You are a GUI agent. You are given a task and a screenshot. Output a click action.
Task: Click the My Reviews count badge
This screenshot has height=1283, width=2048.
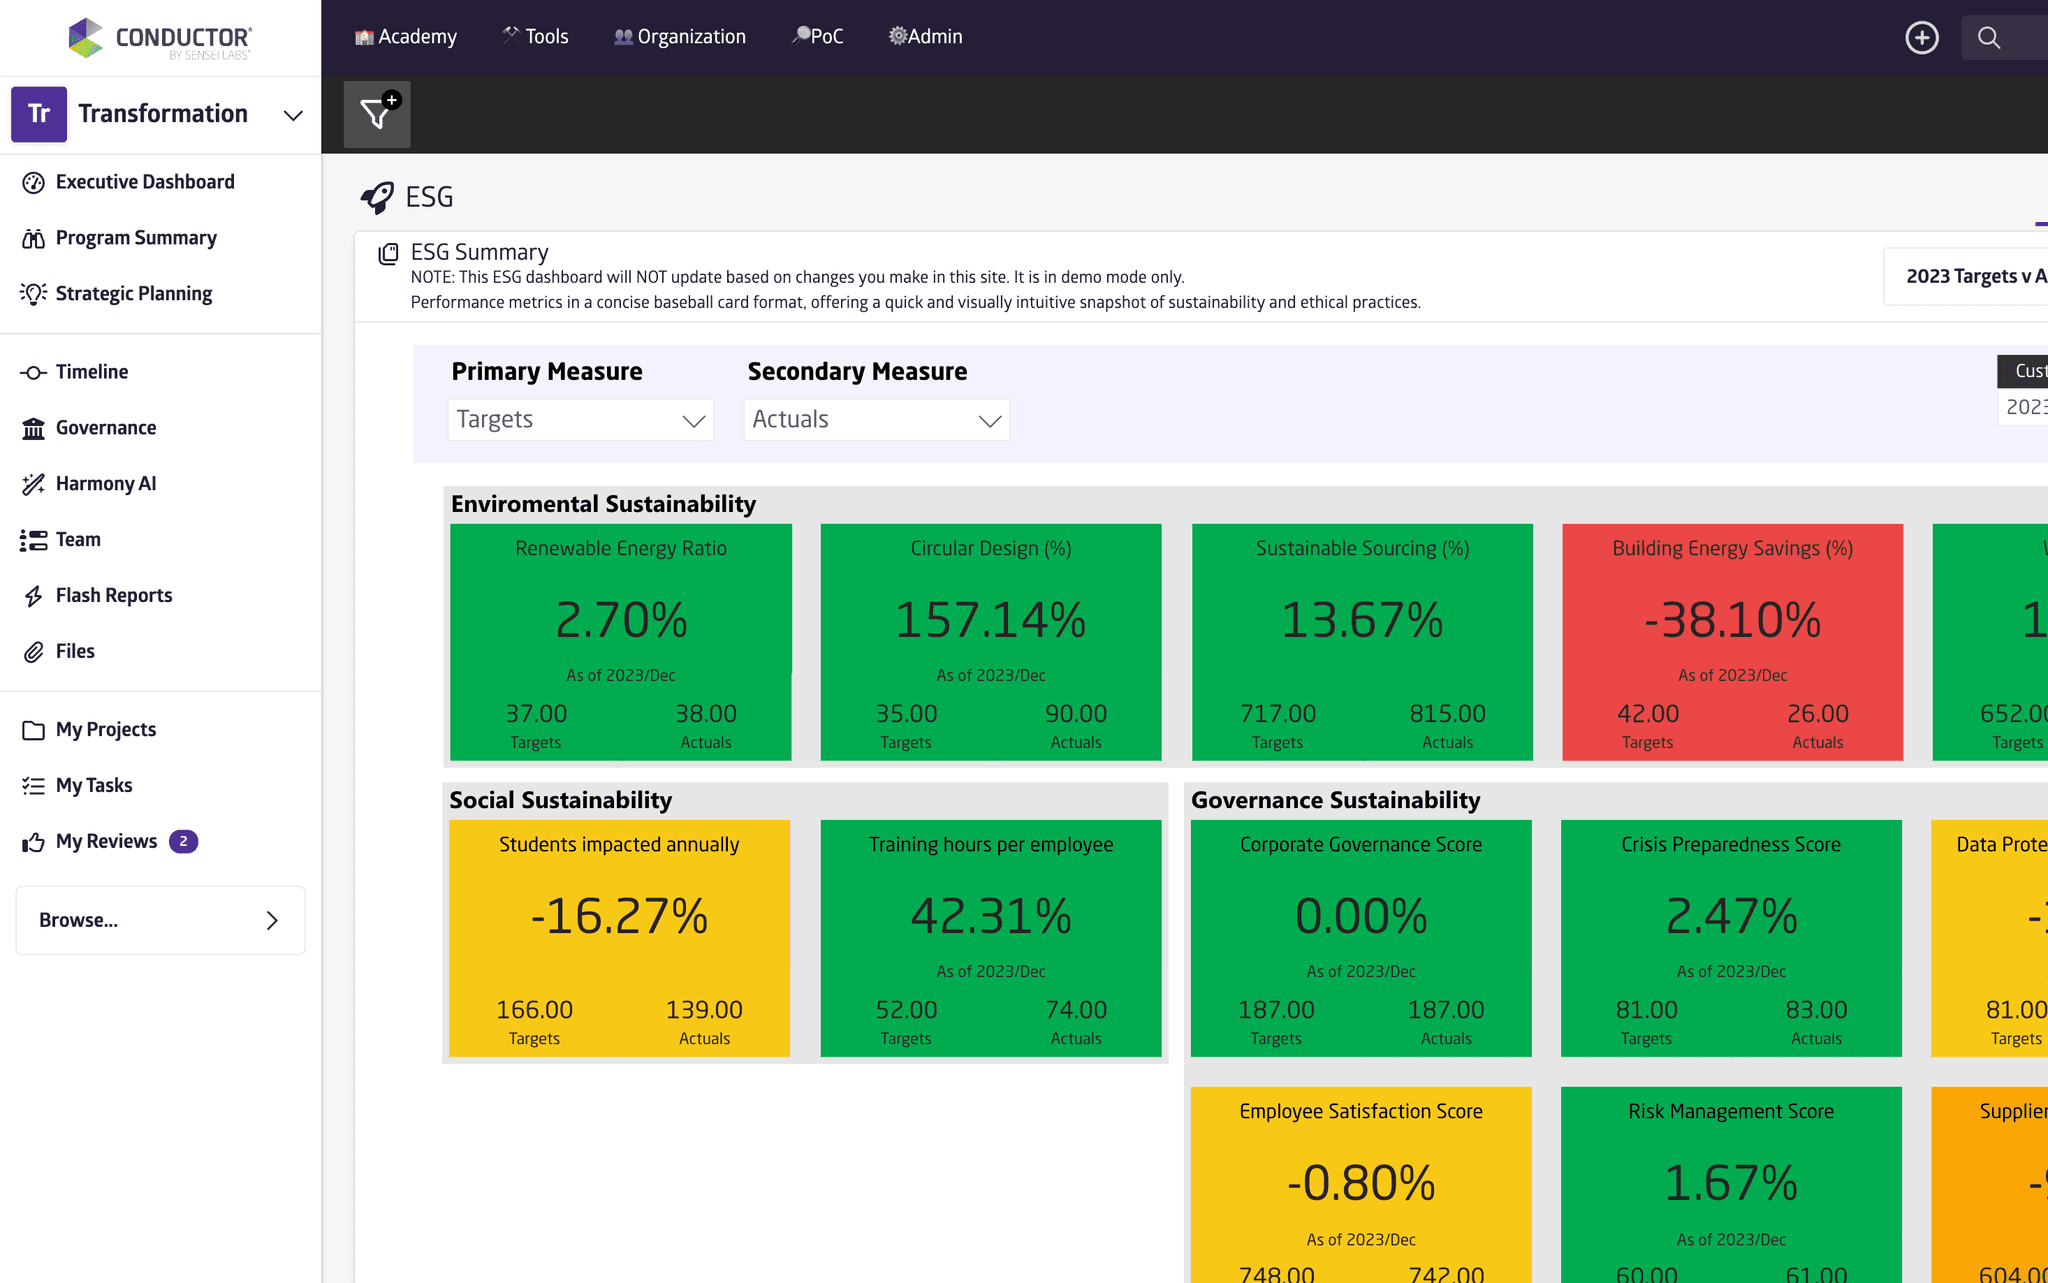183,842
